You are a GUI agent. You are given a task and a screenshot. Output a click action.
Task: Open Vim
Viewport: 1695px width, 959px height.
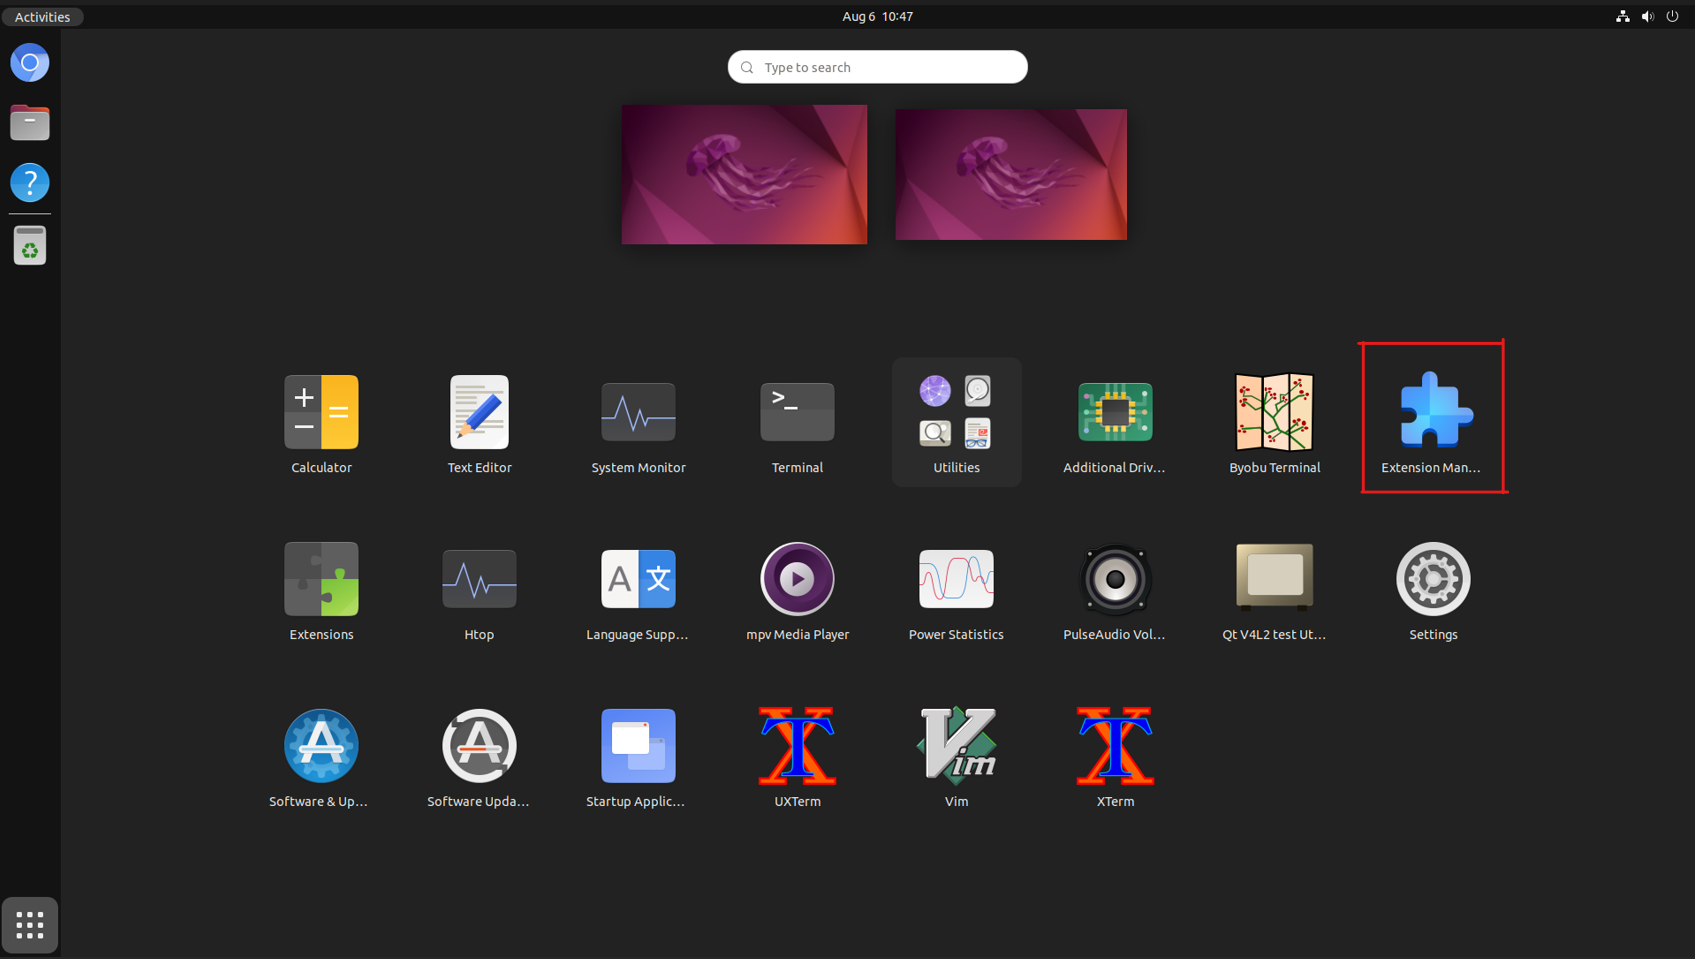point(956,756)
